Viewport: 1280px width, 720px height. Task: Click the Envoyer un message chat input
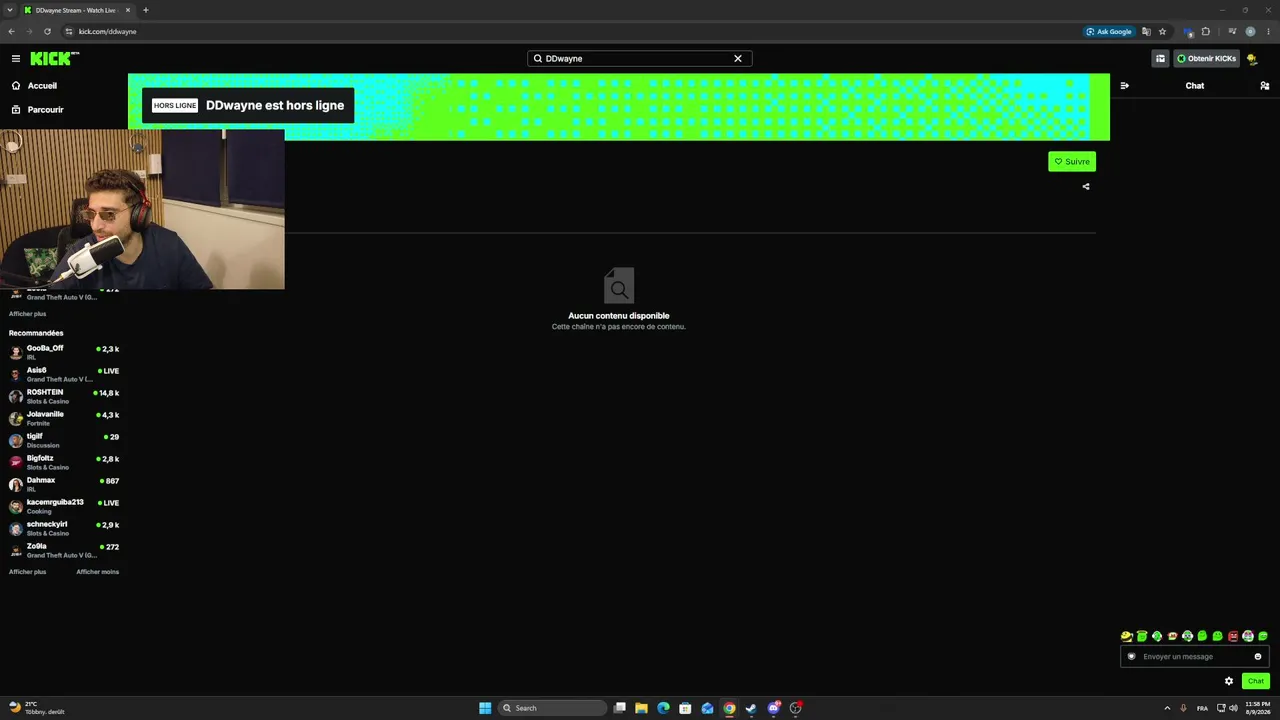tap(1195, 657)
